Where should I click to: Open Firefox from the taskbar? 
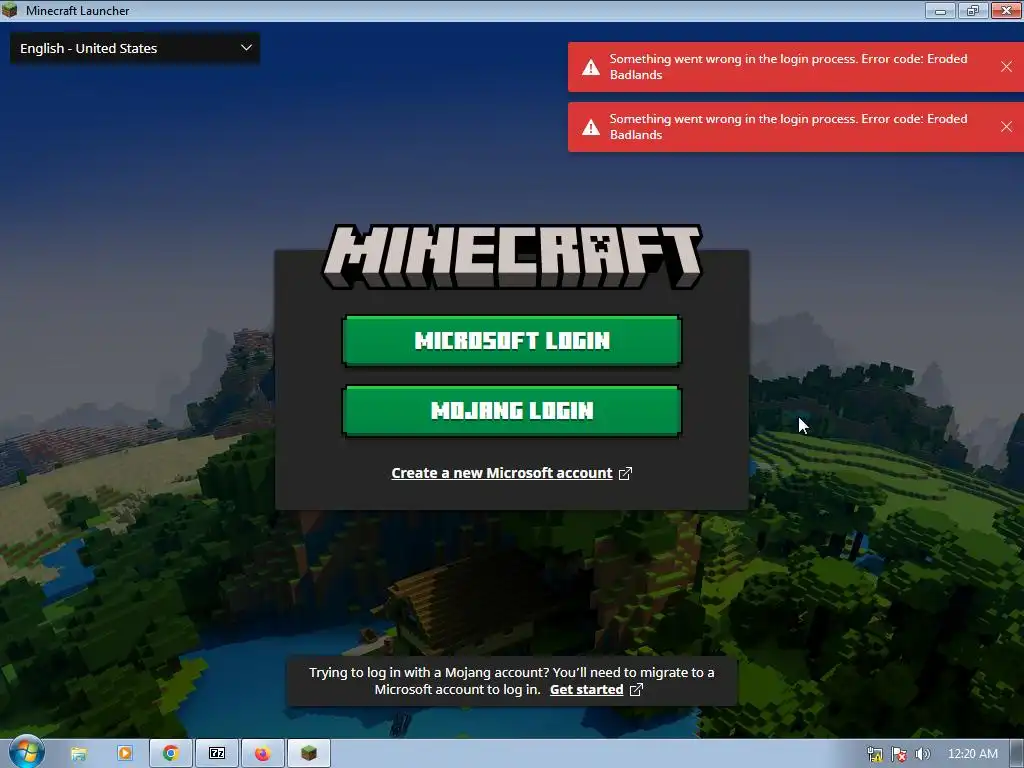(263, 754)
